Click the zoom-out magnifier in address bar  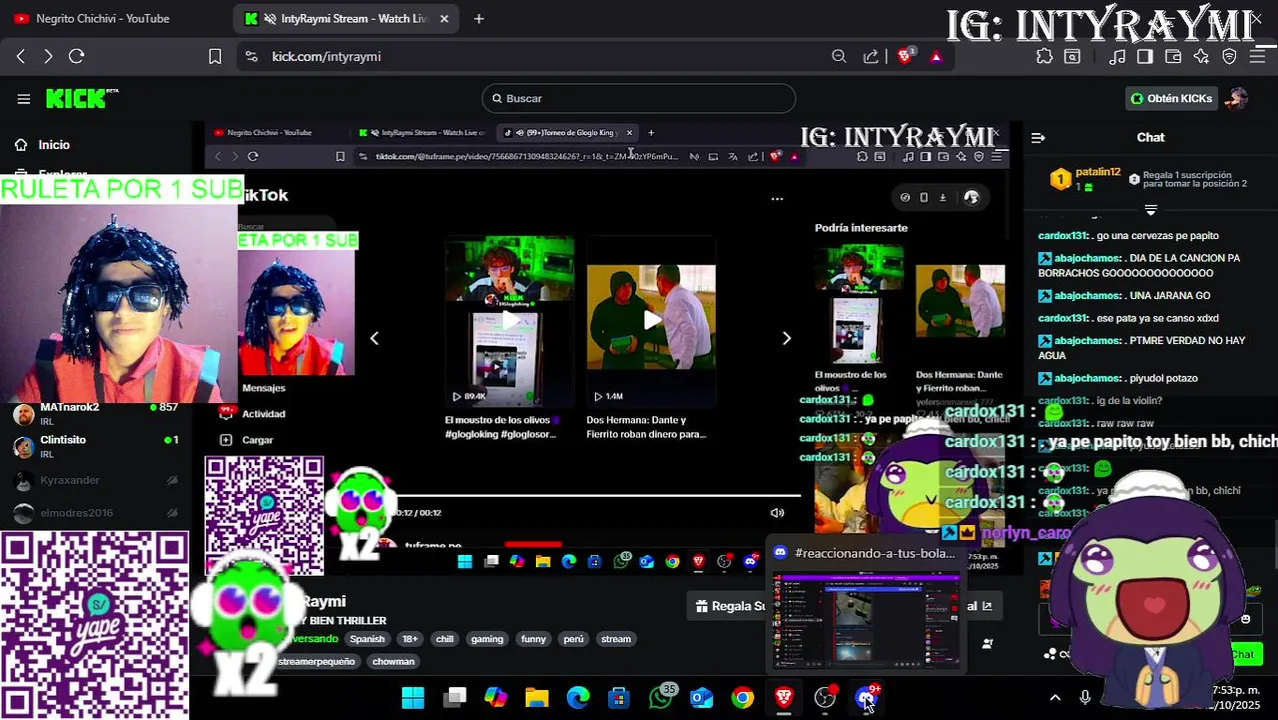click(x=839, y=57)
